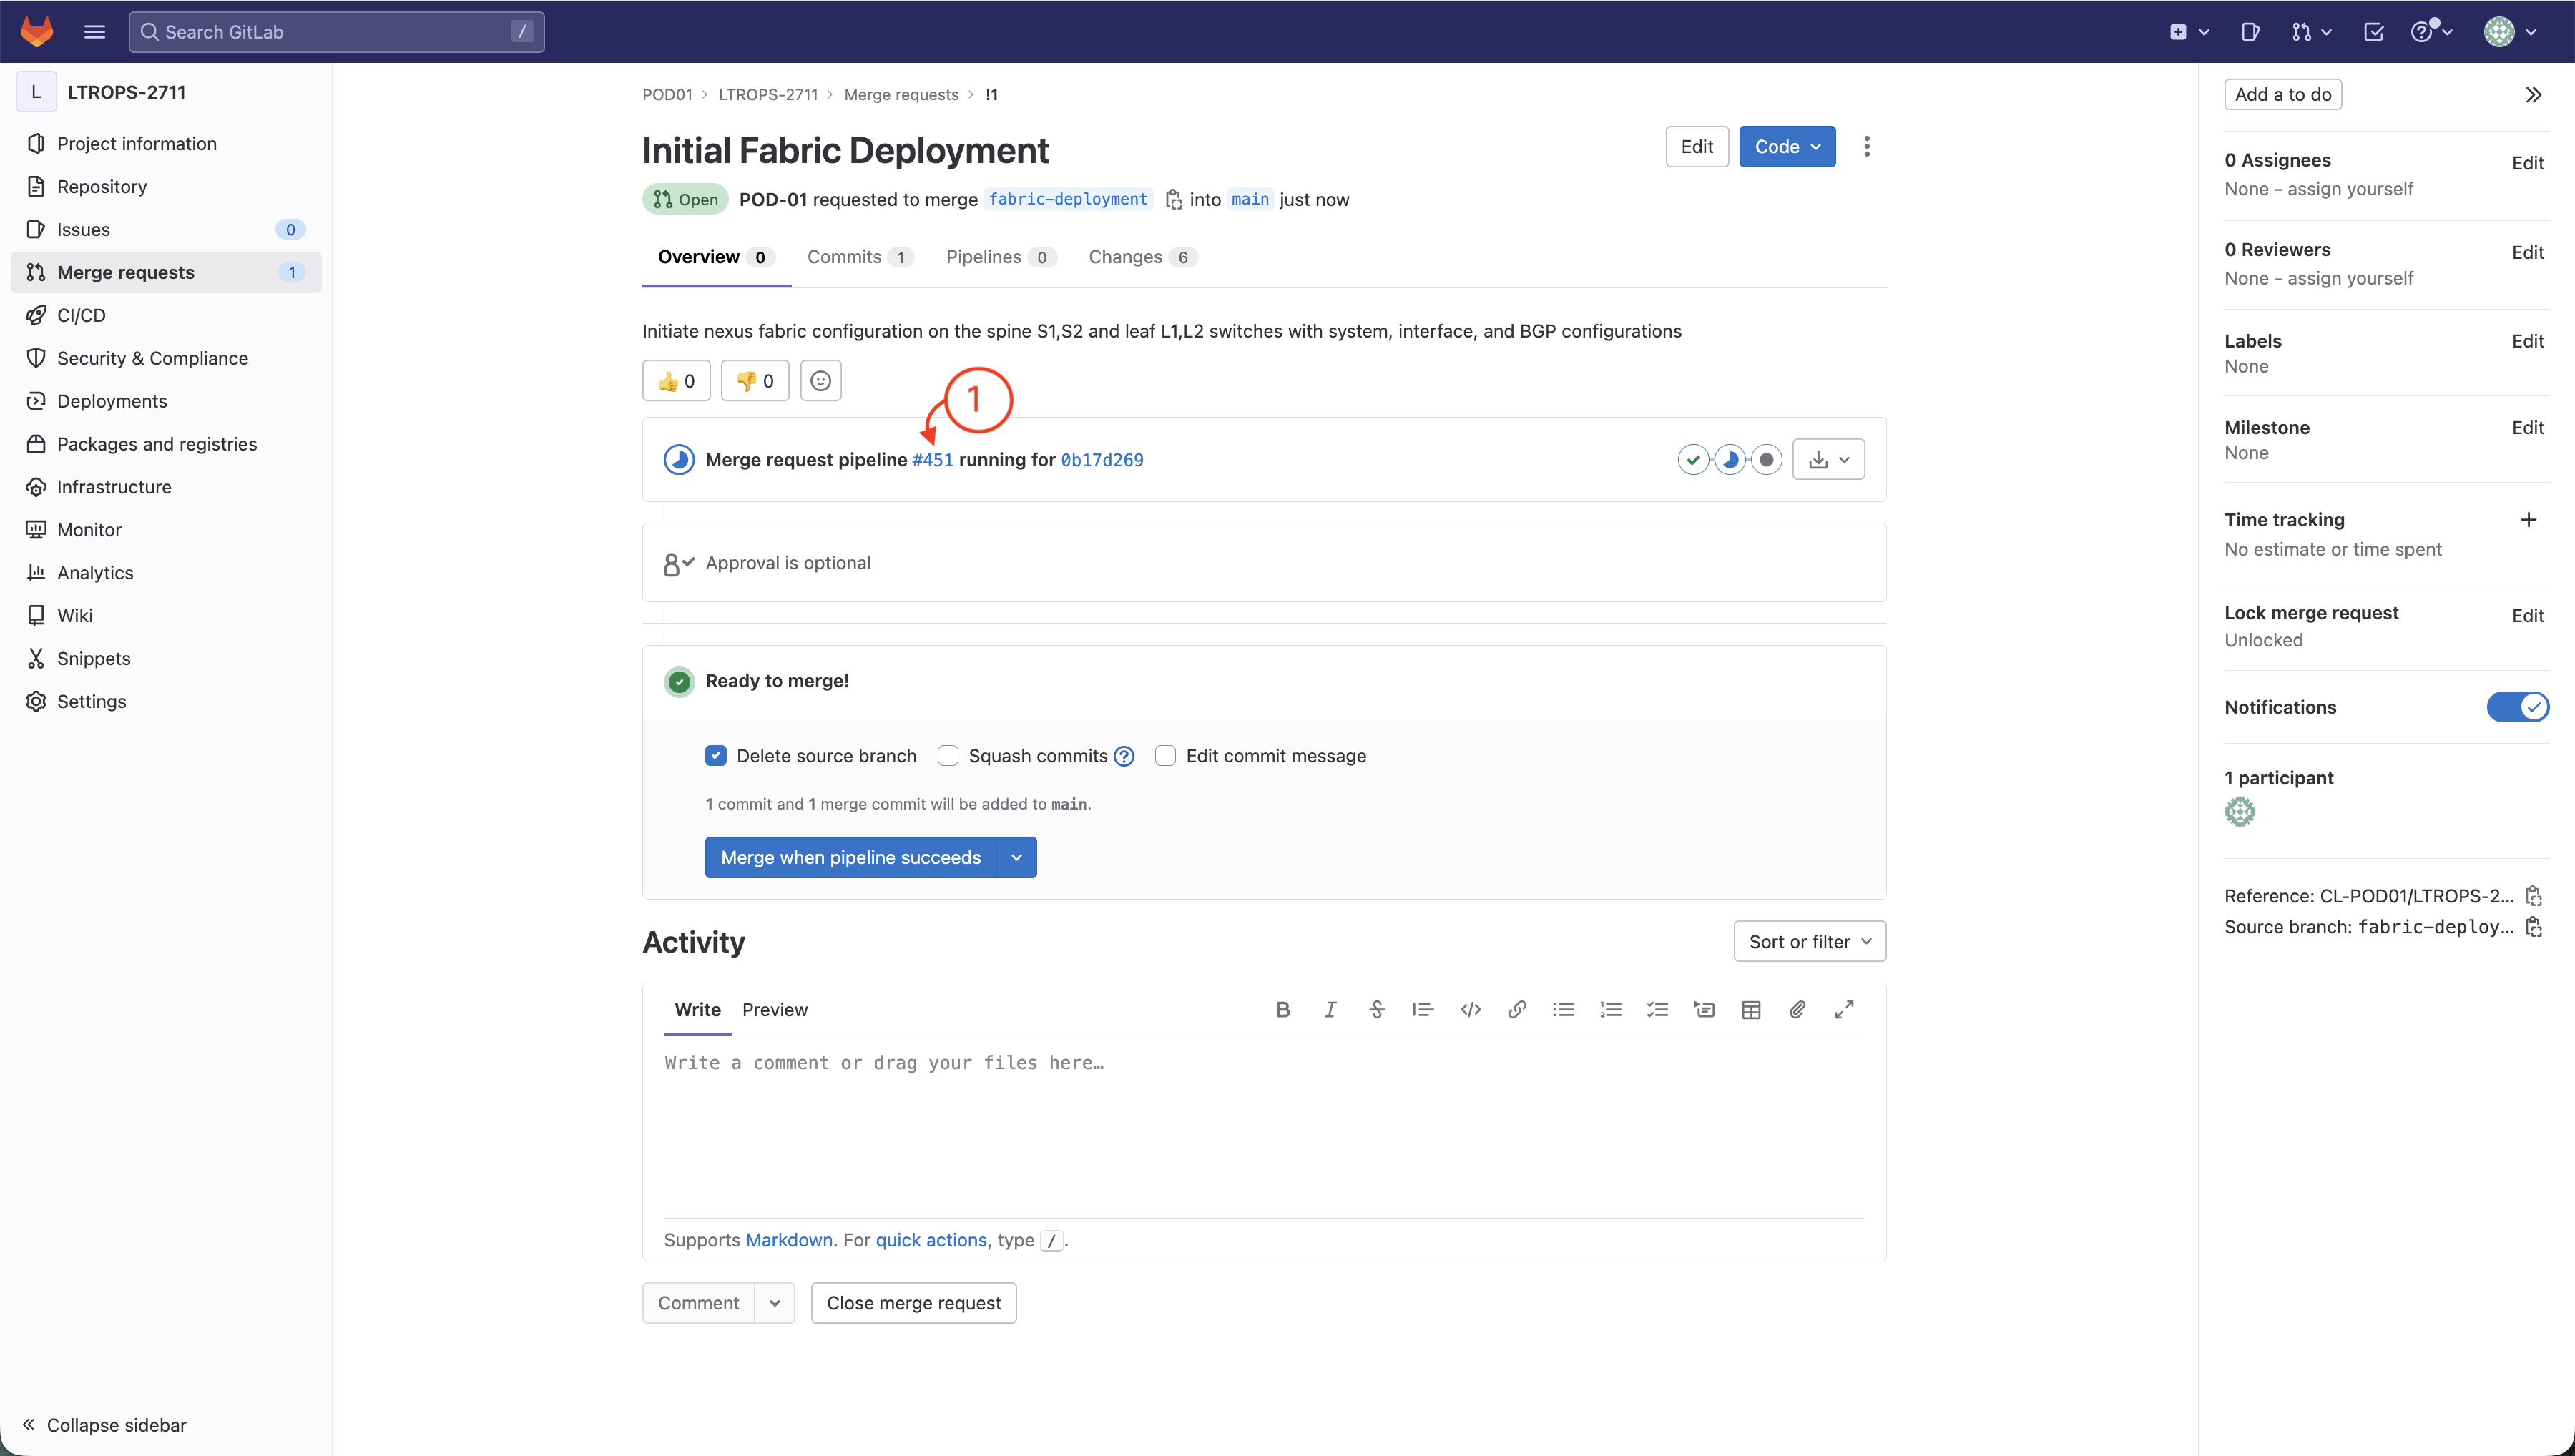Screen dimensions: 2575x1456
Task: Add emoji reaction with smiley icon
Action: 820,381
